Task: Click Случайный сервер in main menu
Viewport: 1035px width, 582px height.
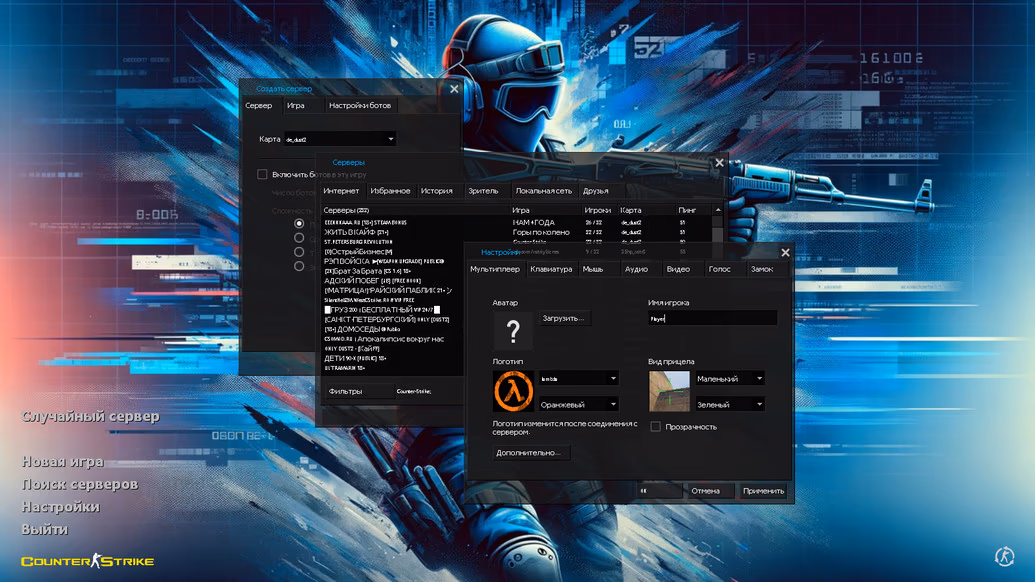Action: pyautogui.click(x=90, y=416)
